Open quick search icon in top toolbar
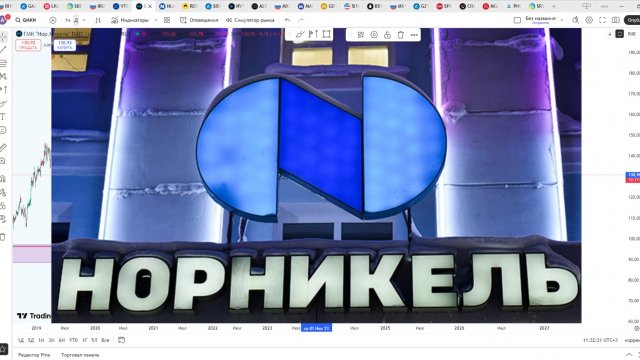 [x=576, y=20]
